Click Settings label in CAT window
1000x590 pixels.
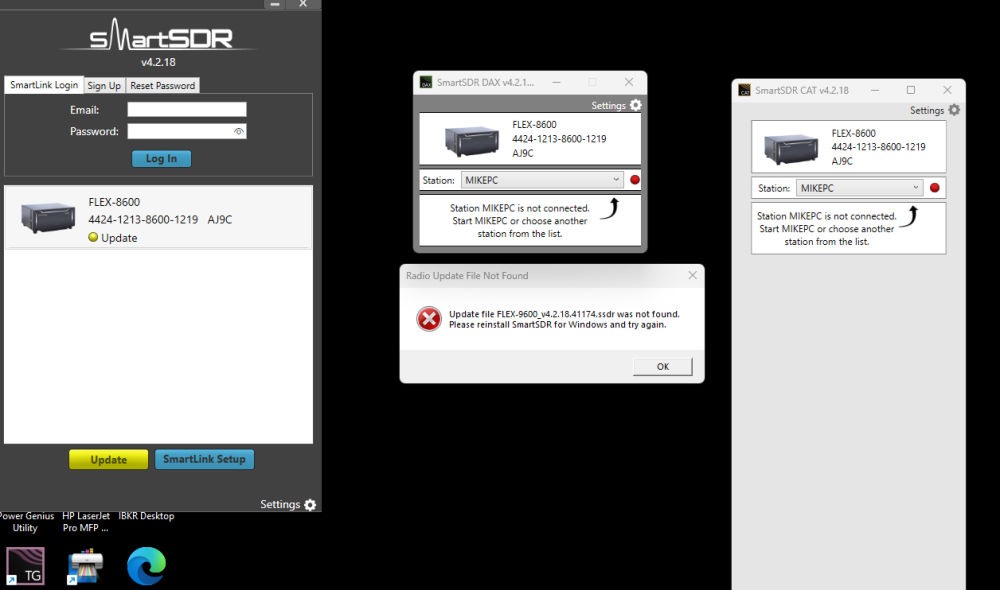click(x=927, y=110)
